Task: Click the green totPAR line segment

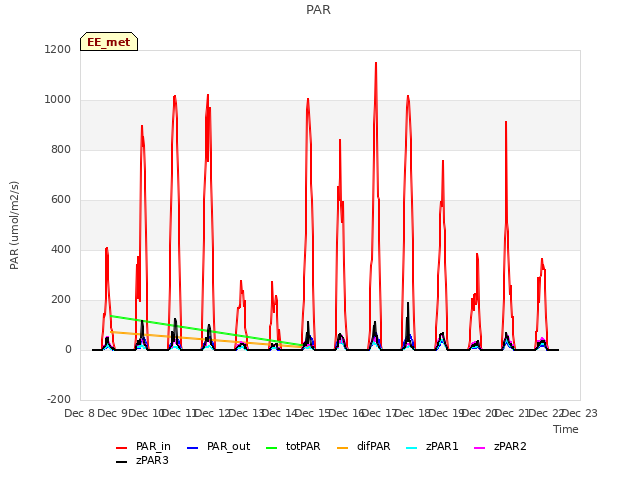Action: [x=206, y=331]
